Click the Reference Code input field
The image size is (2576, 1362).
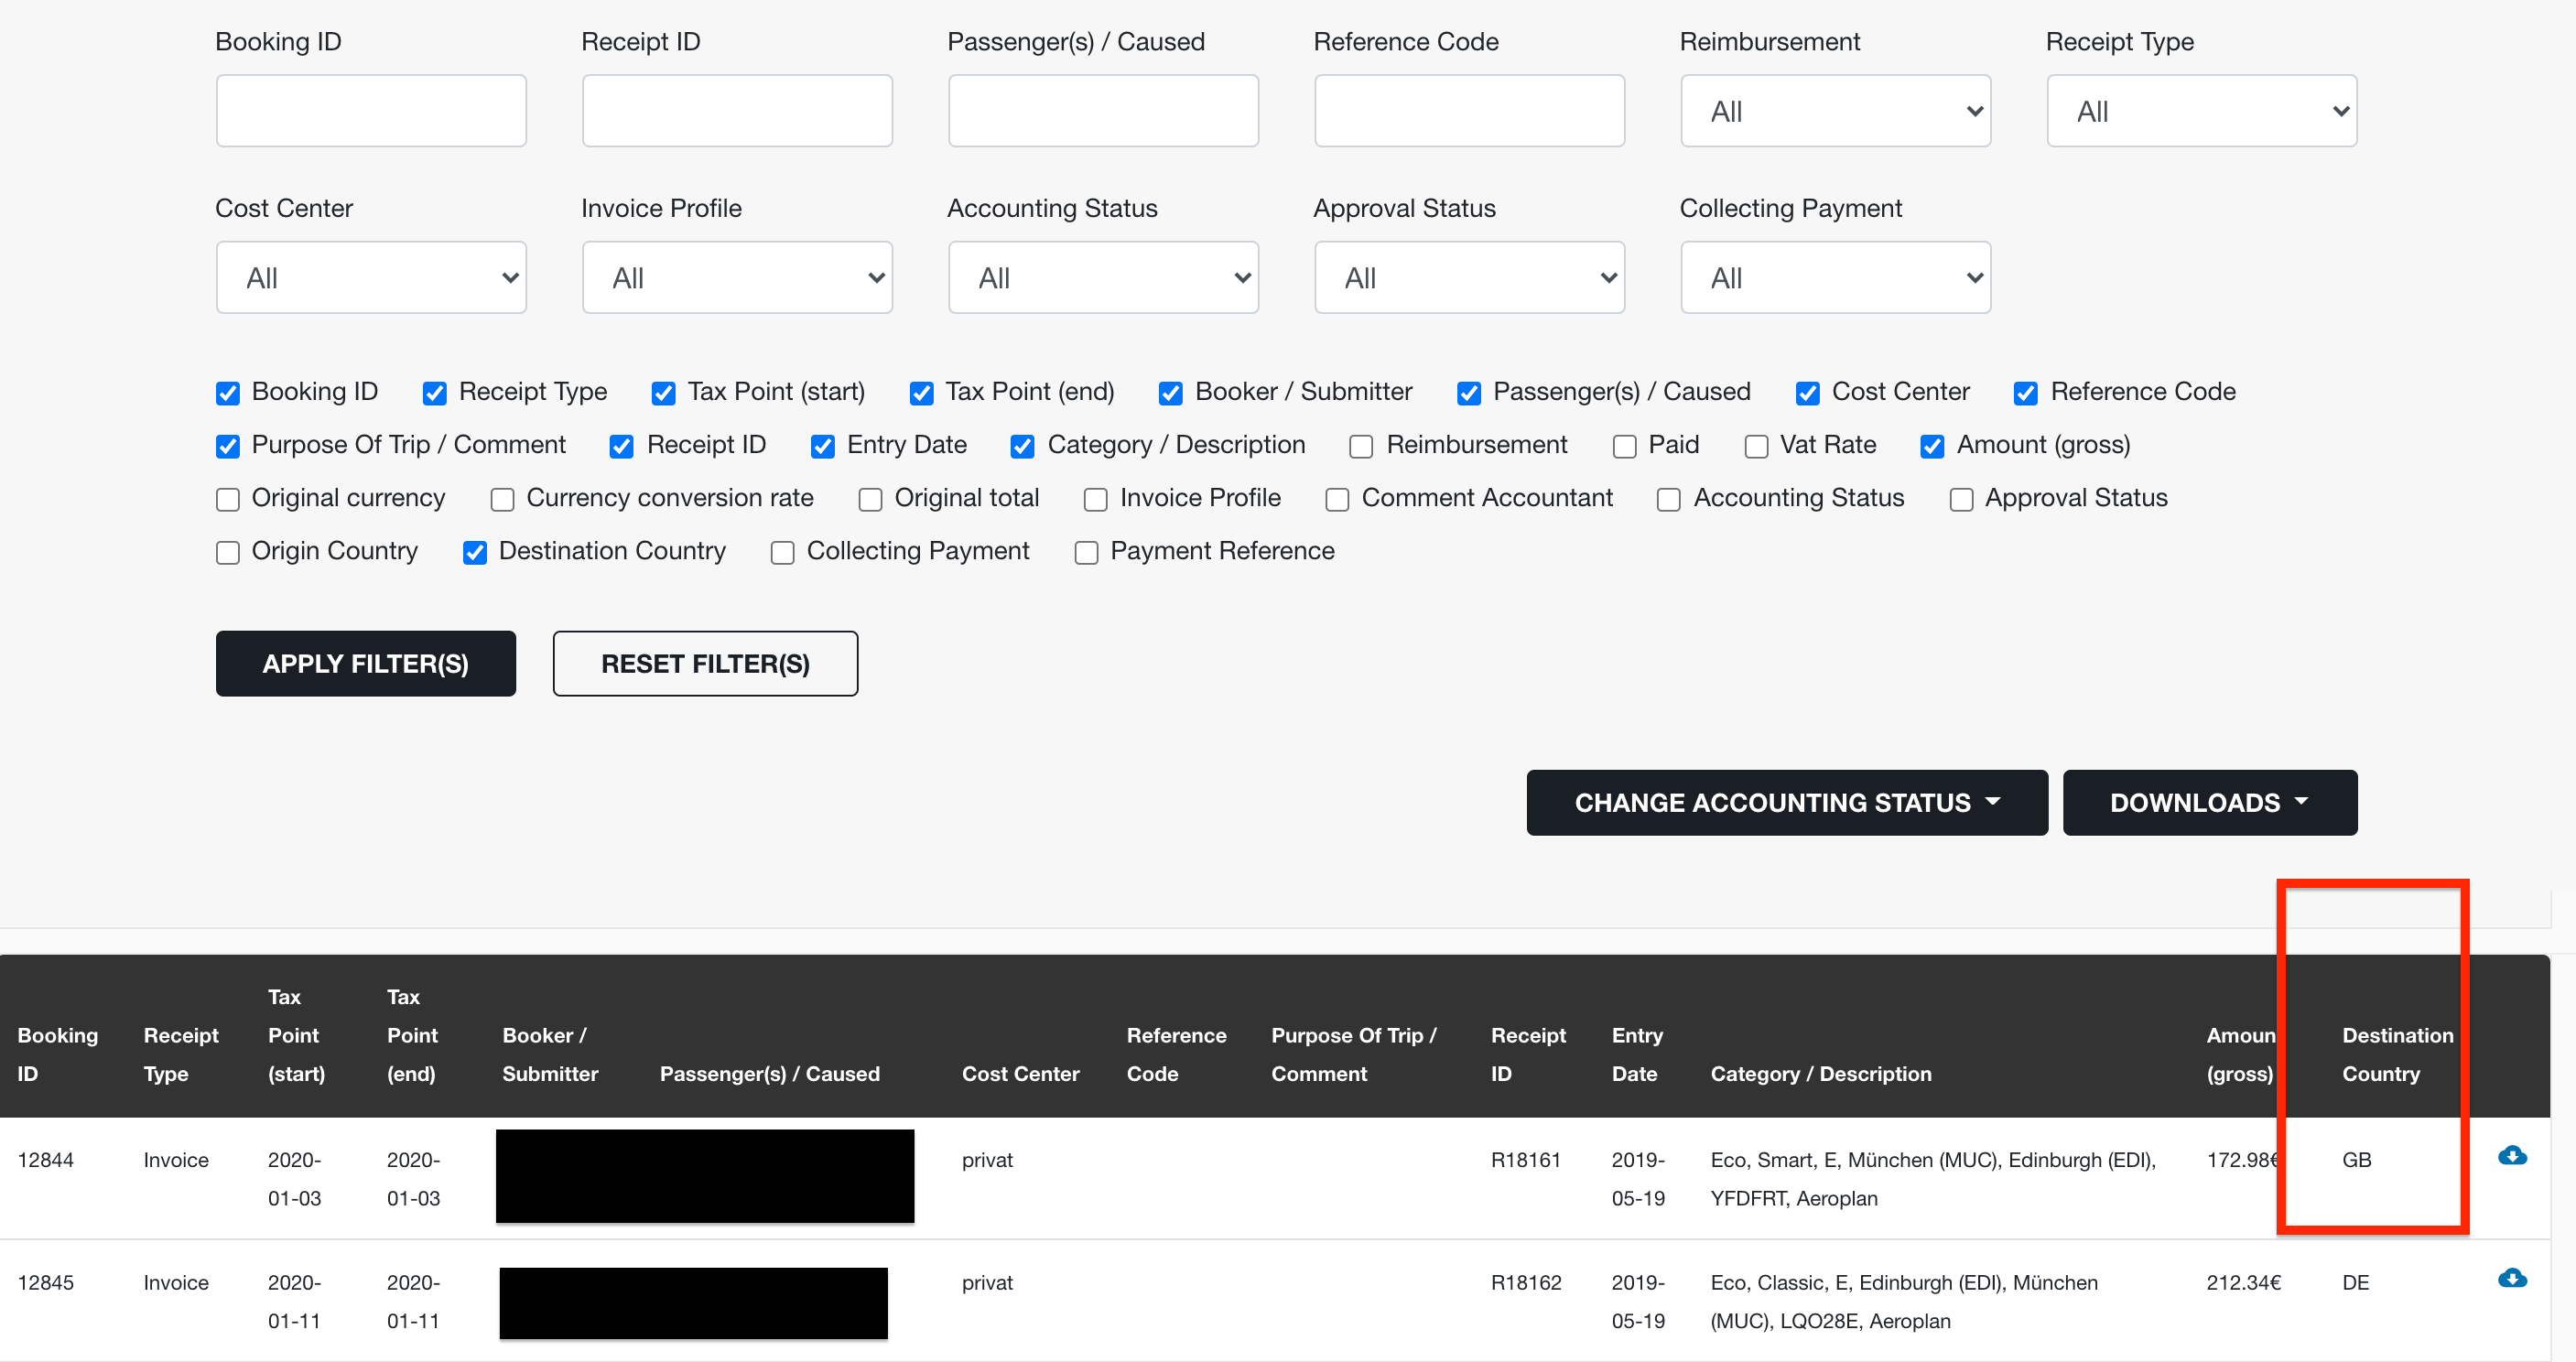pos(1469,111)
